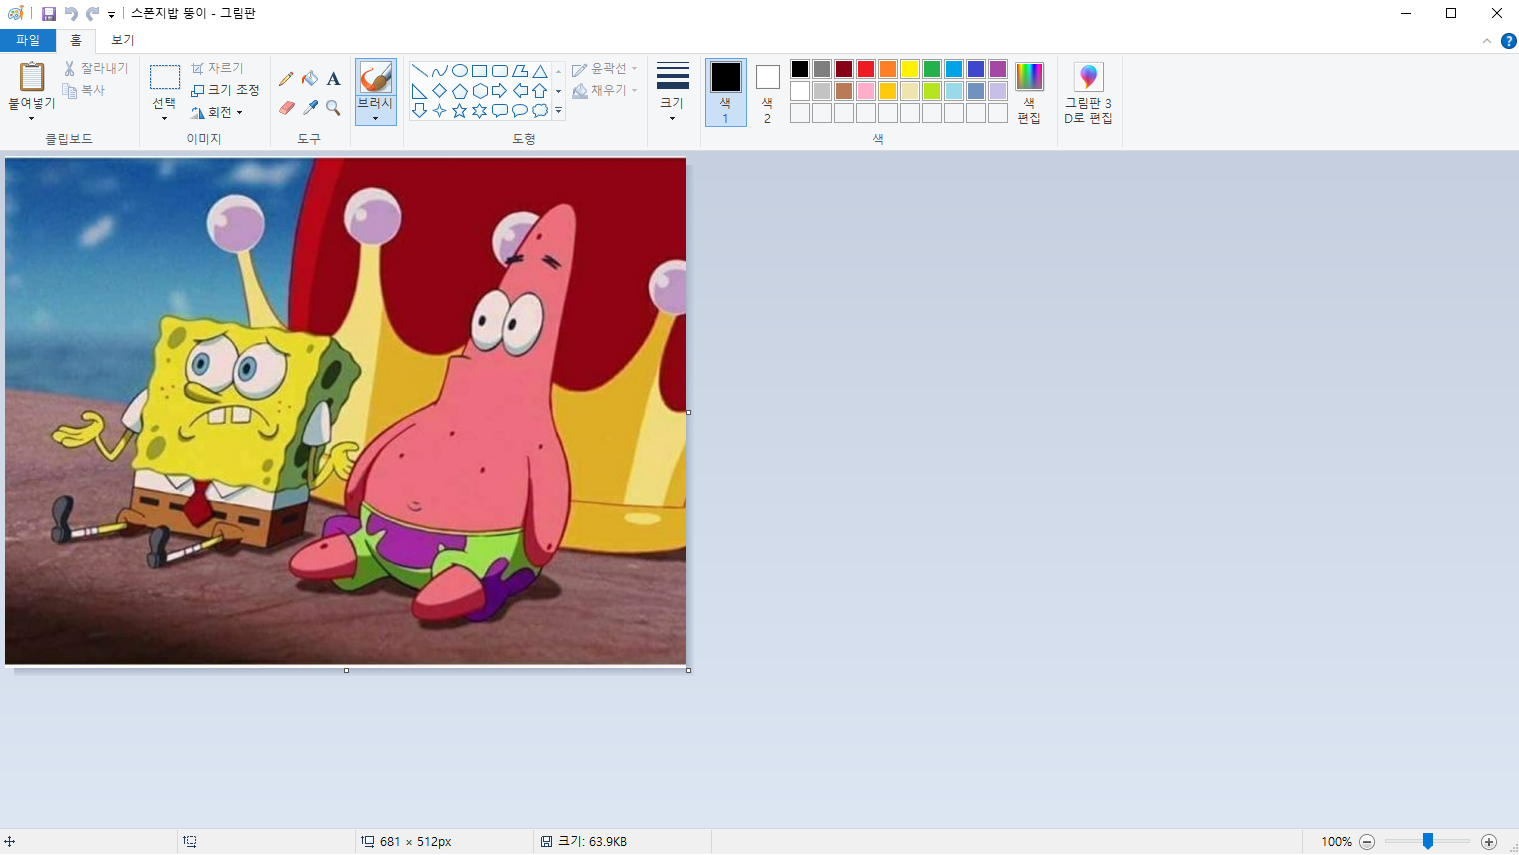Choose the Right arrow shape

[x=500, y=91]
